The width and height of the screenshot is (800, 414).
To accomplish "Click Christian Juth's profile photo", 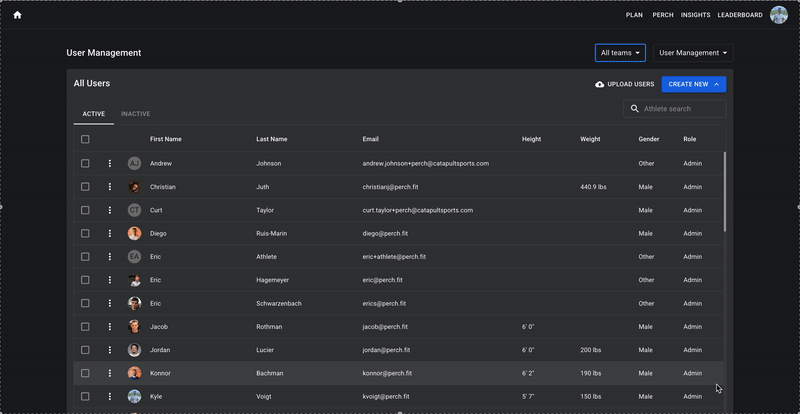I will (134, 187).
